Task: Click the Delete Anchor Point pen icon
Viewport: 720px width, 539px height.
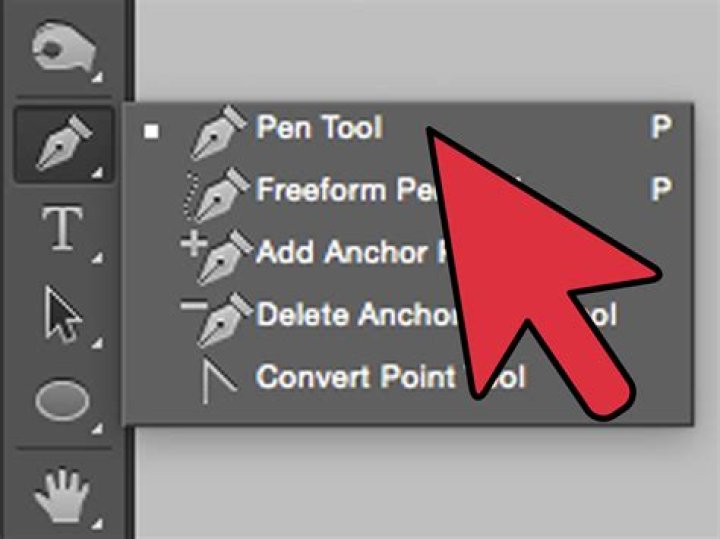Action: 217,320
